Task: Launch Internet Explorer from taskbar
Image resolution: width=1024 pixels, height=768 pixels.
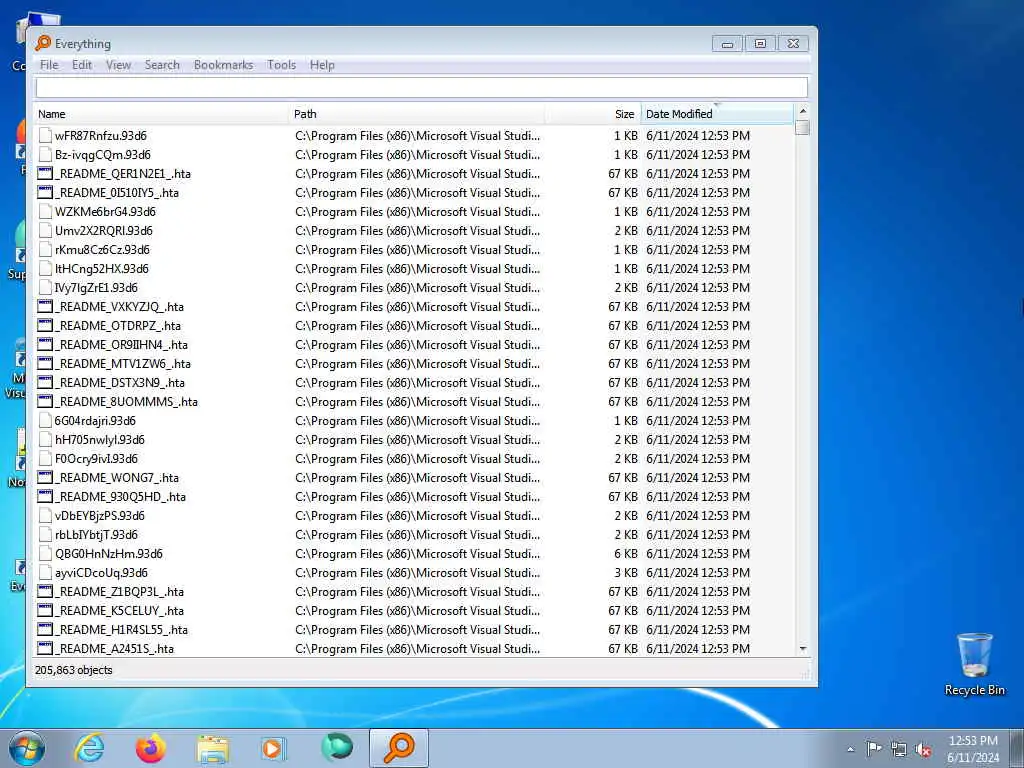Action: [89, 748]
